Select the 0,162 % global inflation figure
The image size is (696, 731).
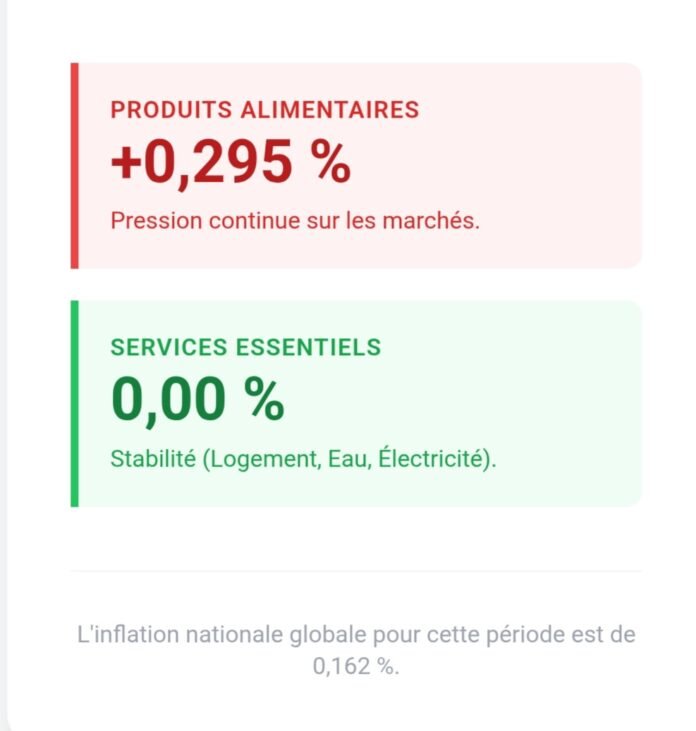(355, 667)
